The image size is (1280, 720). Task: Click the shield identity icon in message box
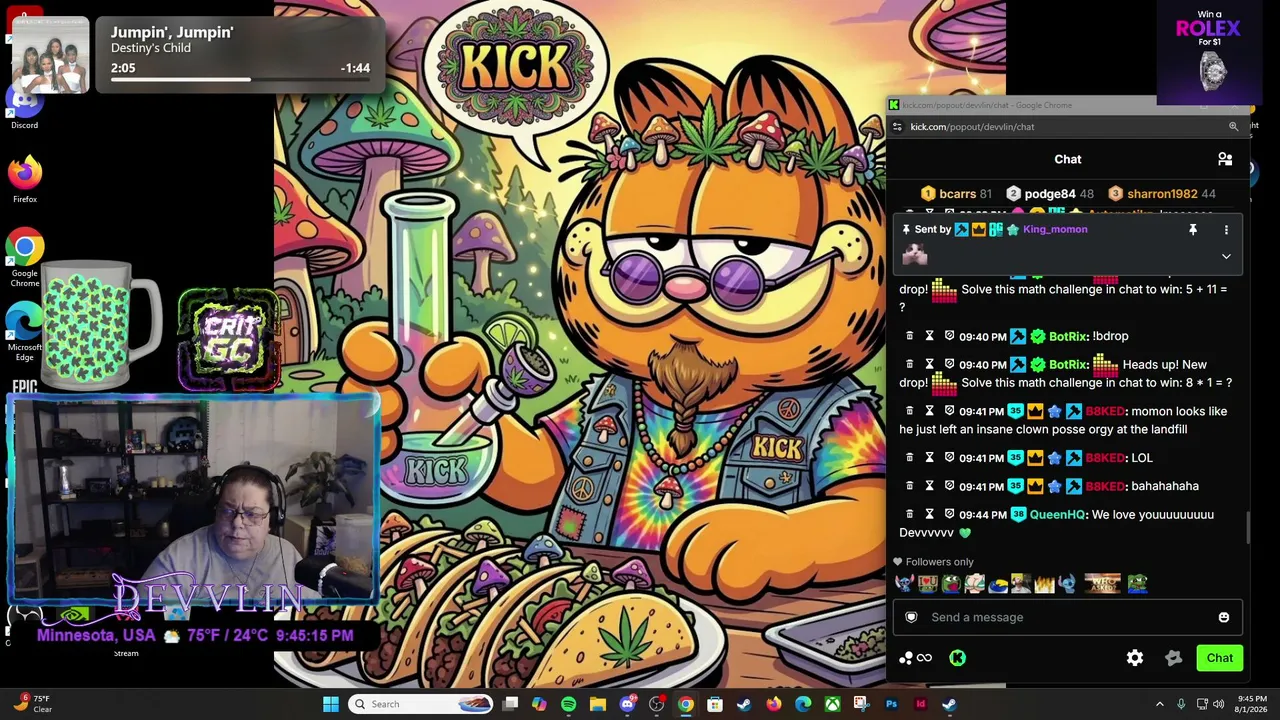911,617
